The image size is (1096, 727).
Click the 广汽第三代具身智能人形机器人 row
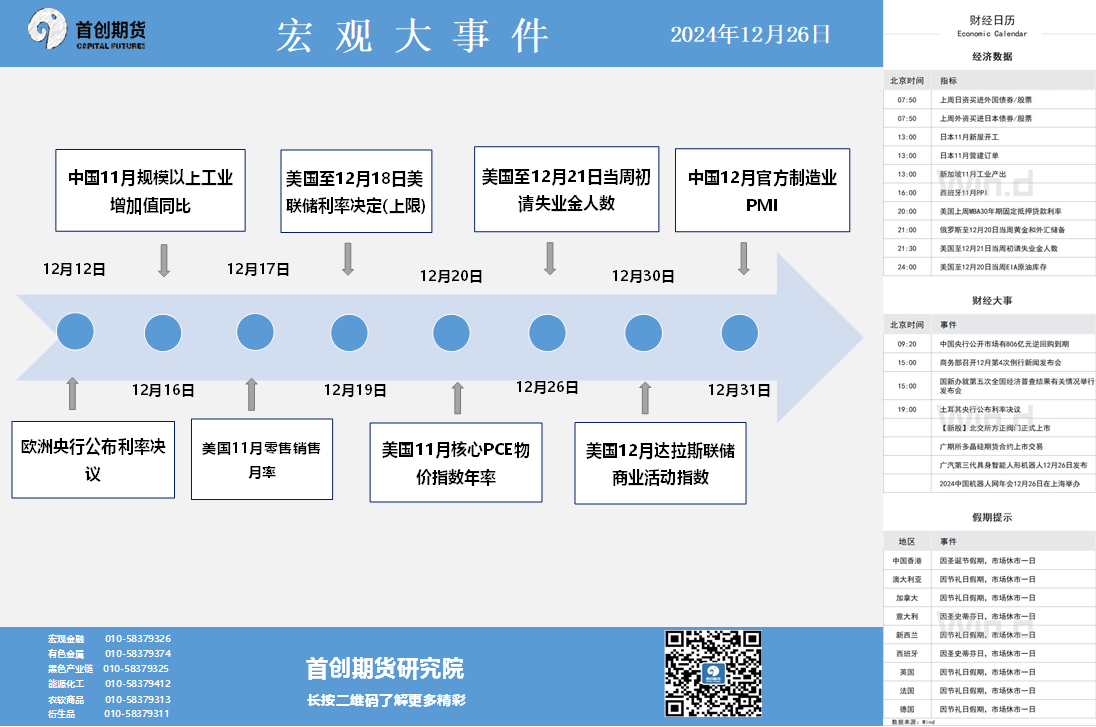(990, 465)
